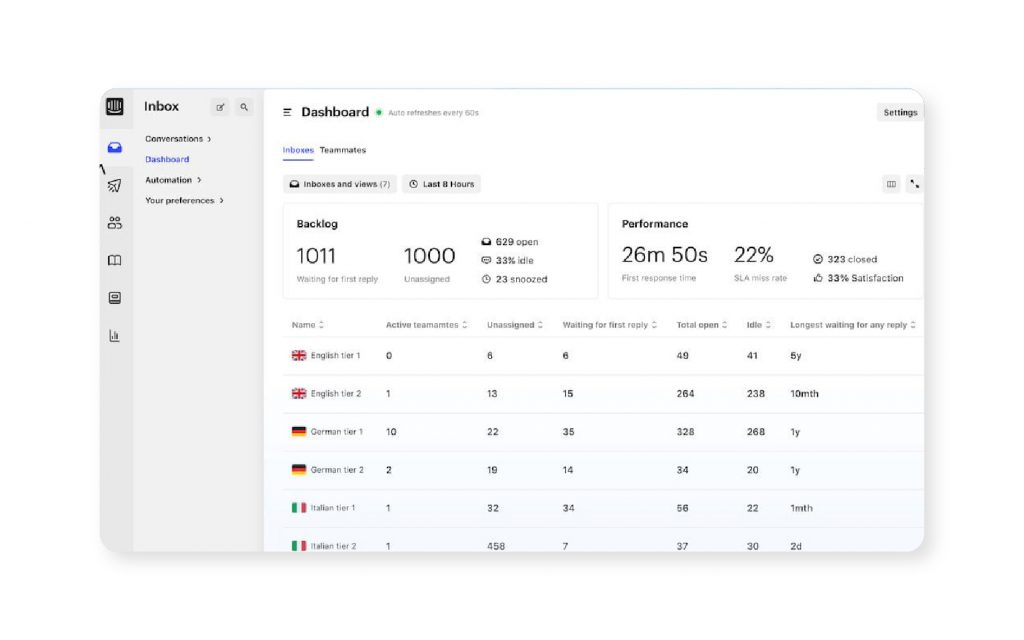Click the German flag for German tier 1
This screenshot has width=1024, height=640.
click(x=298, y=431)
